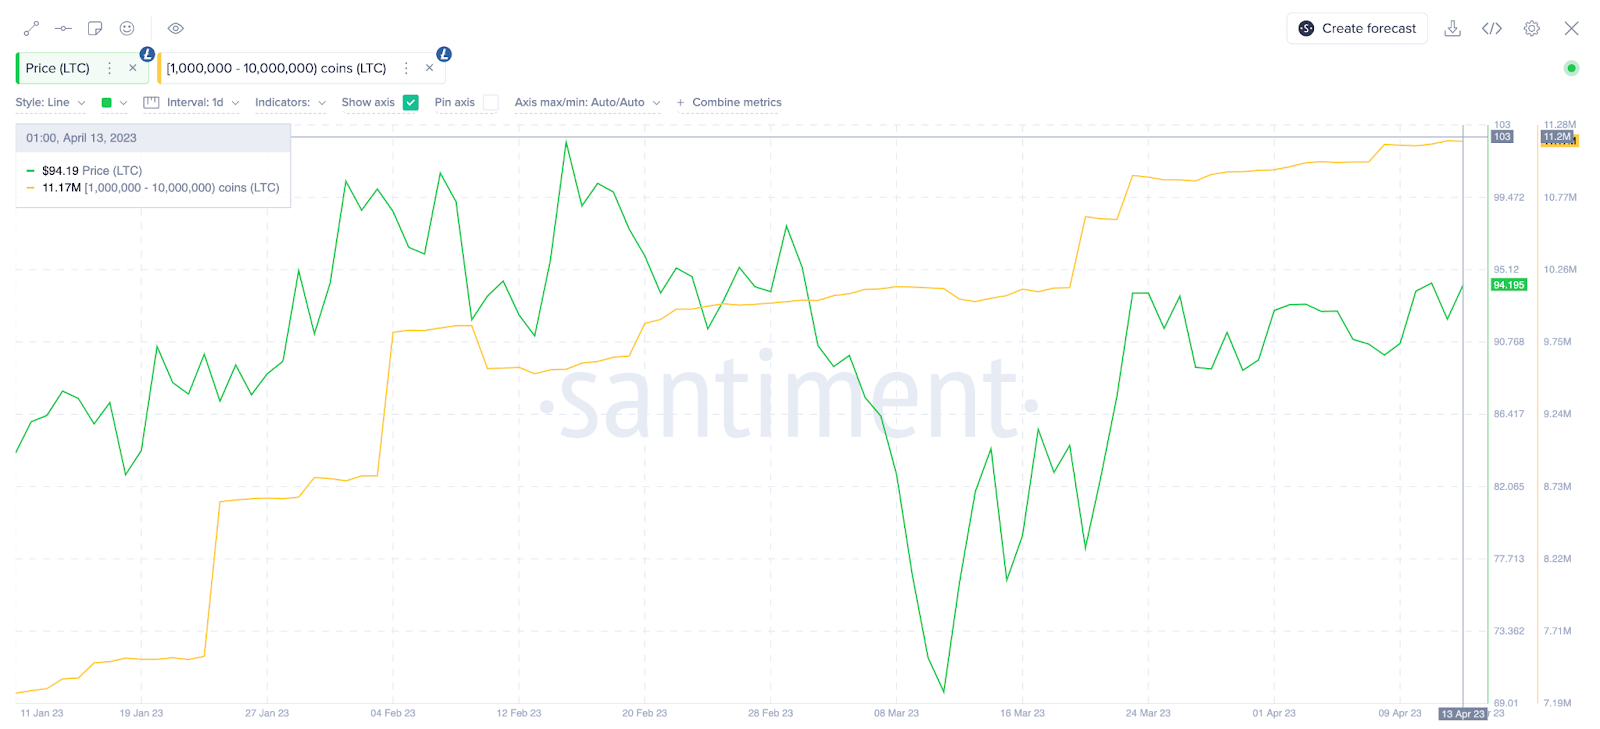
Task: Click the tooltip date 01:00, April 13, 2023
Action: 82,138
